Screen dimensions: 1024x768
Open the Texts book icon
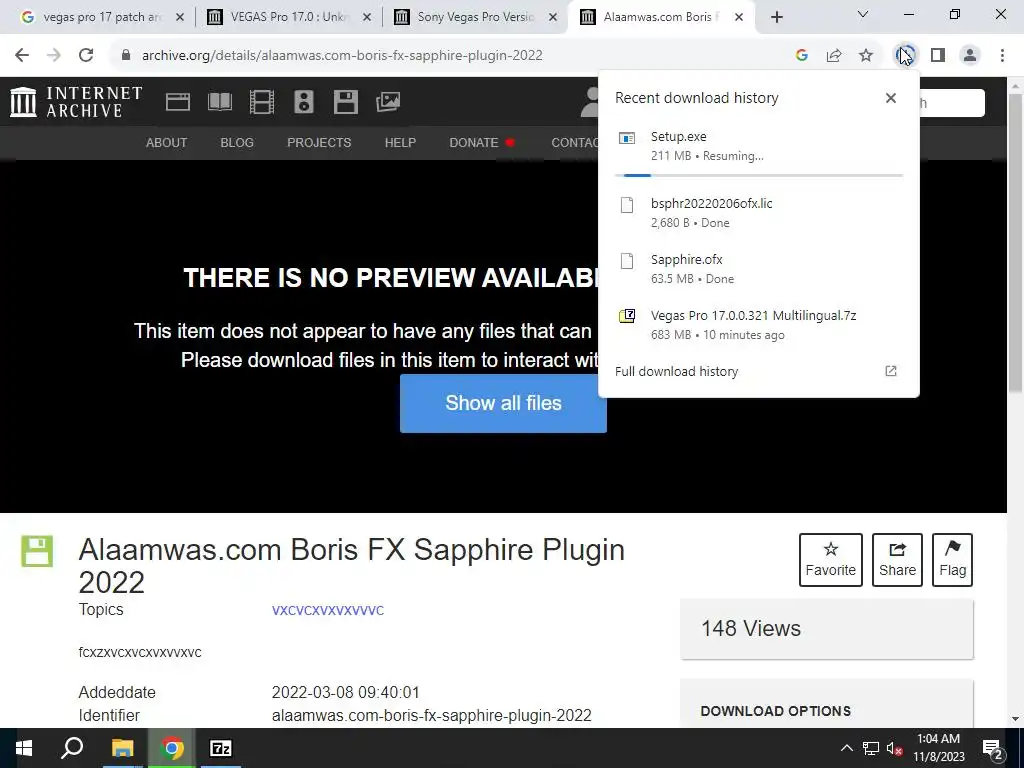click(x=219, y=102)
